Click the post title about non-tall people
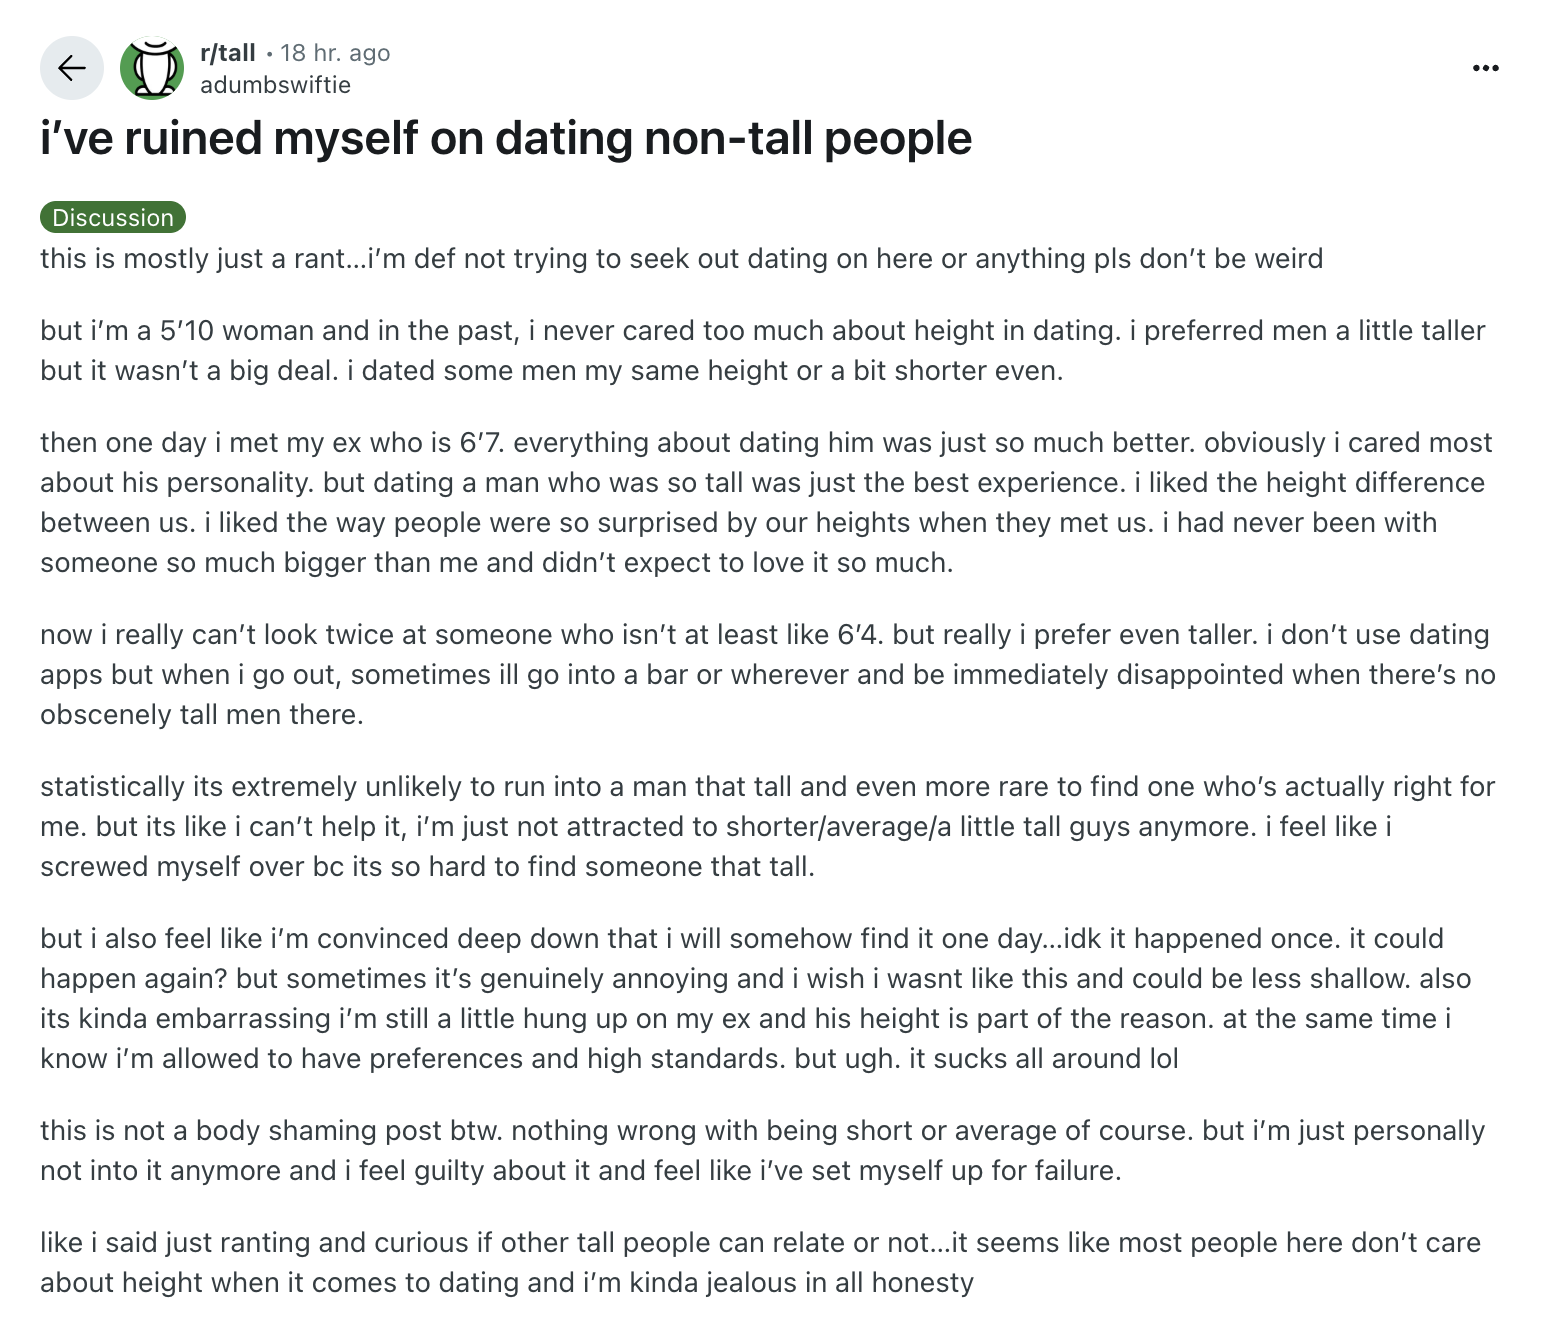 click(x=506, y=138)
